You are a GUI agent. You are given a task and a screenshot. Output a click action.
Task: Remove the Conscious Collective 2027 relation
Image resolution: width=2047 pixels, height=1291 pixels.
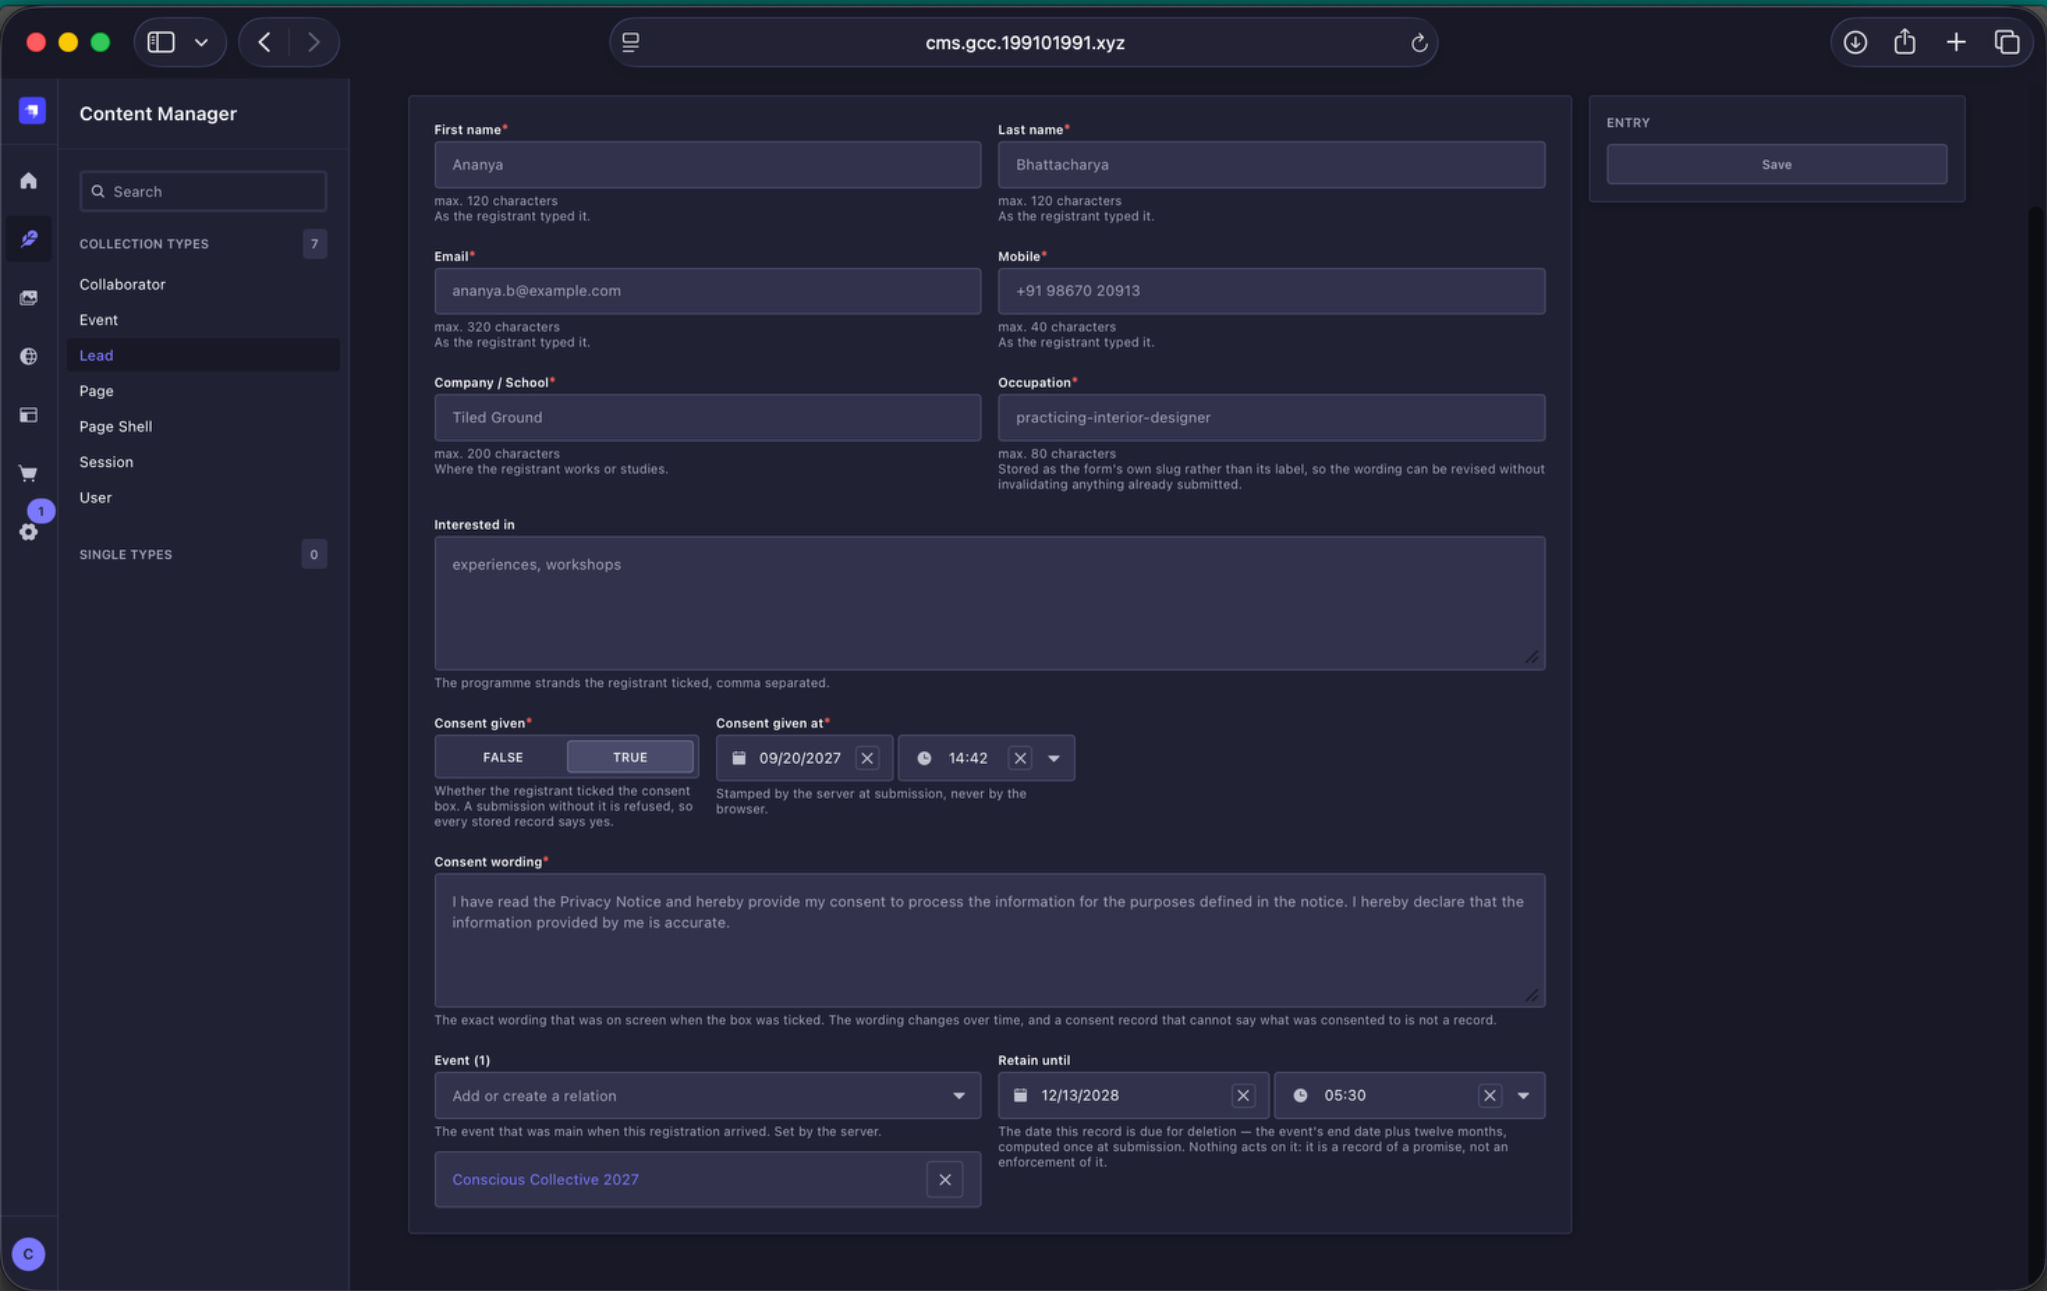945,1180
